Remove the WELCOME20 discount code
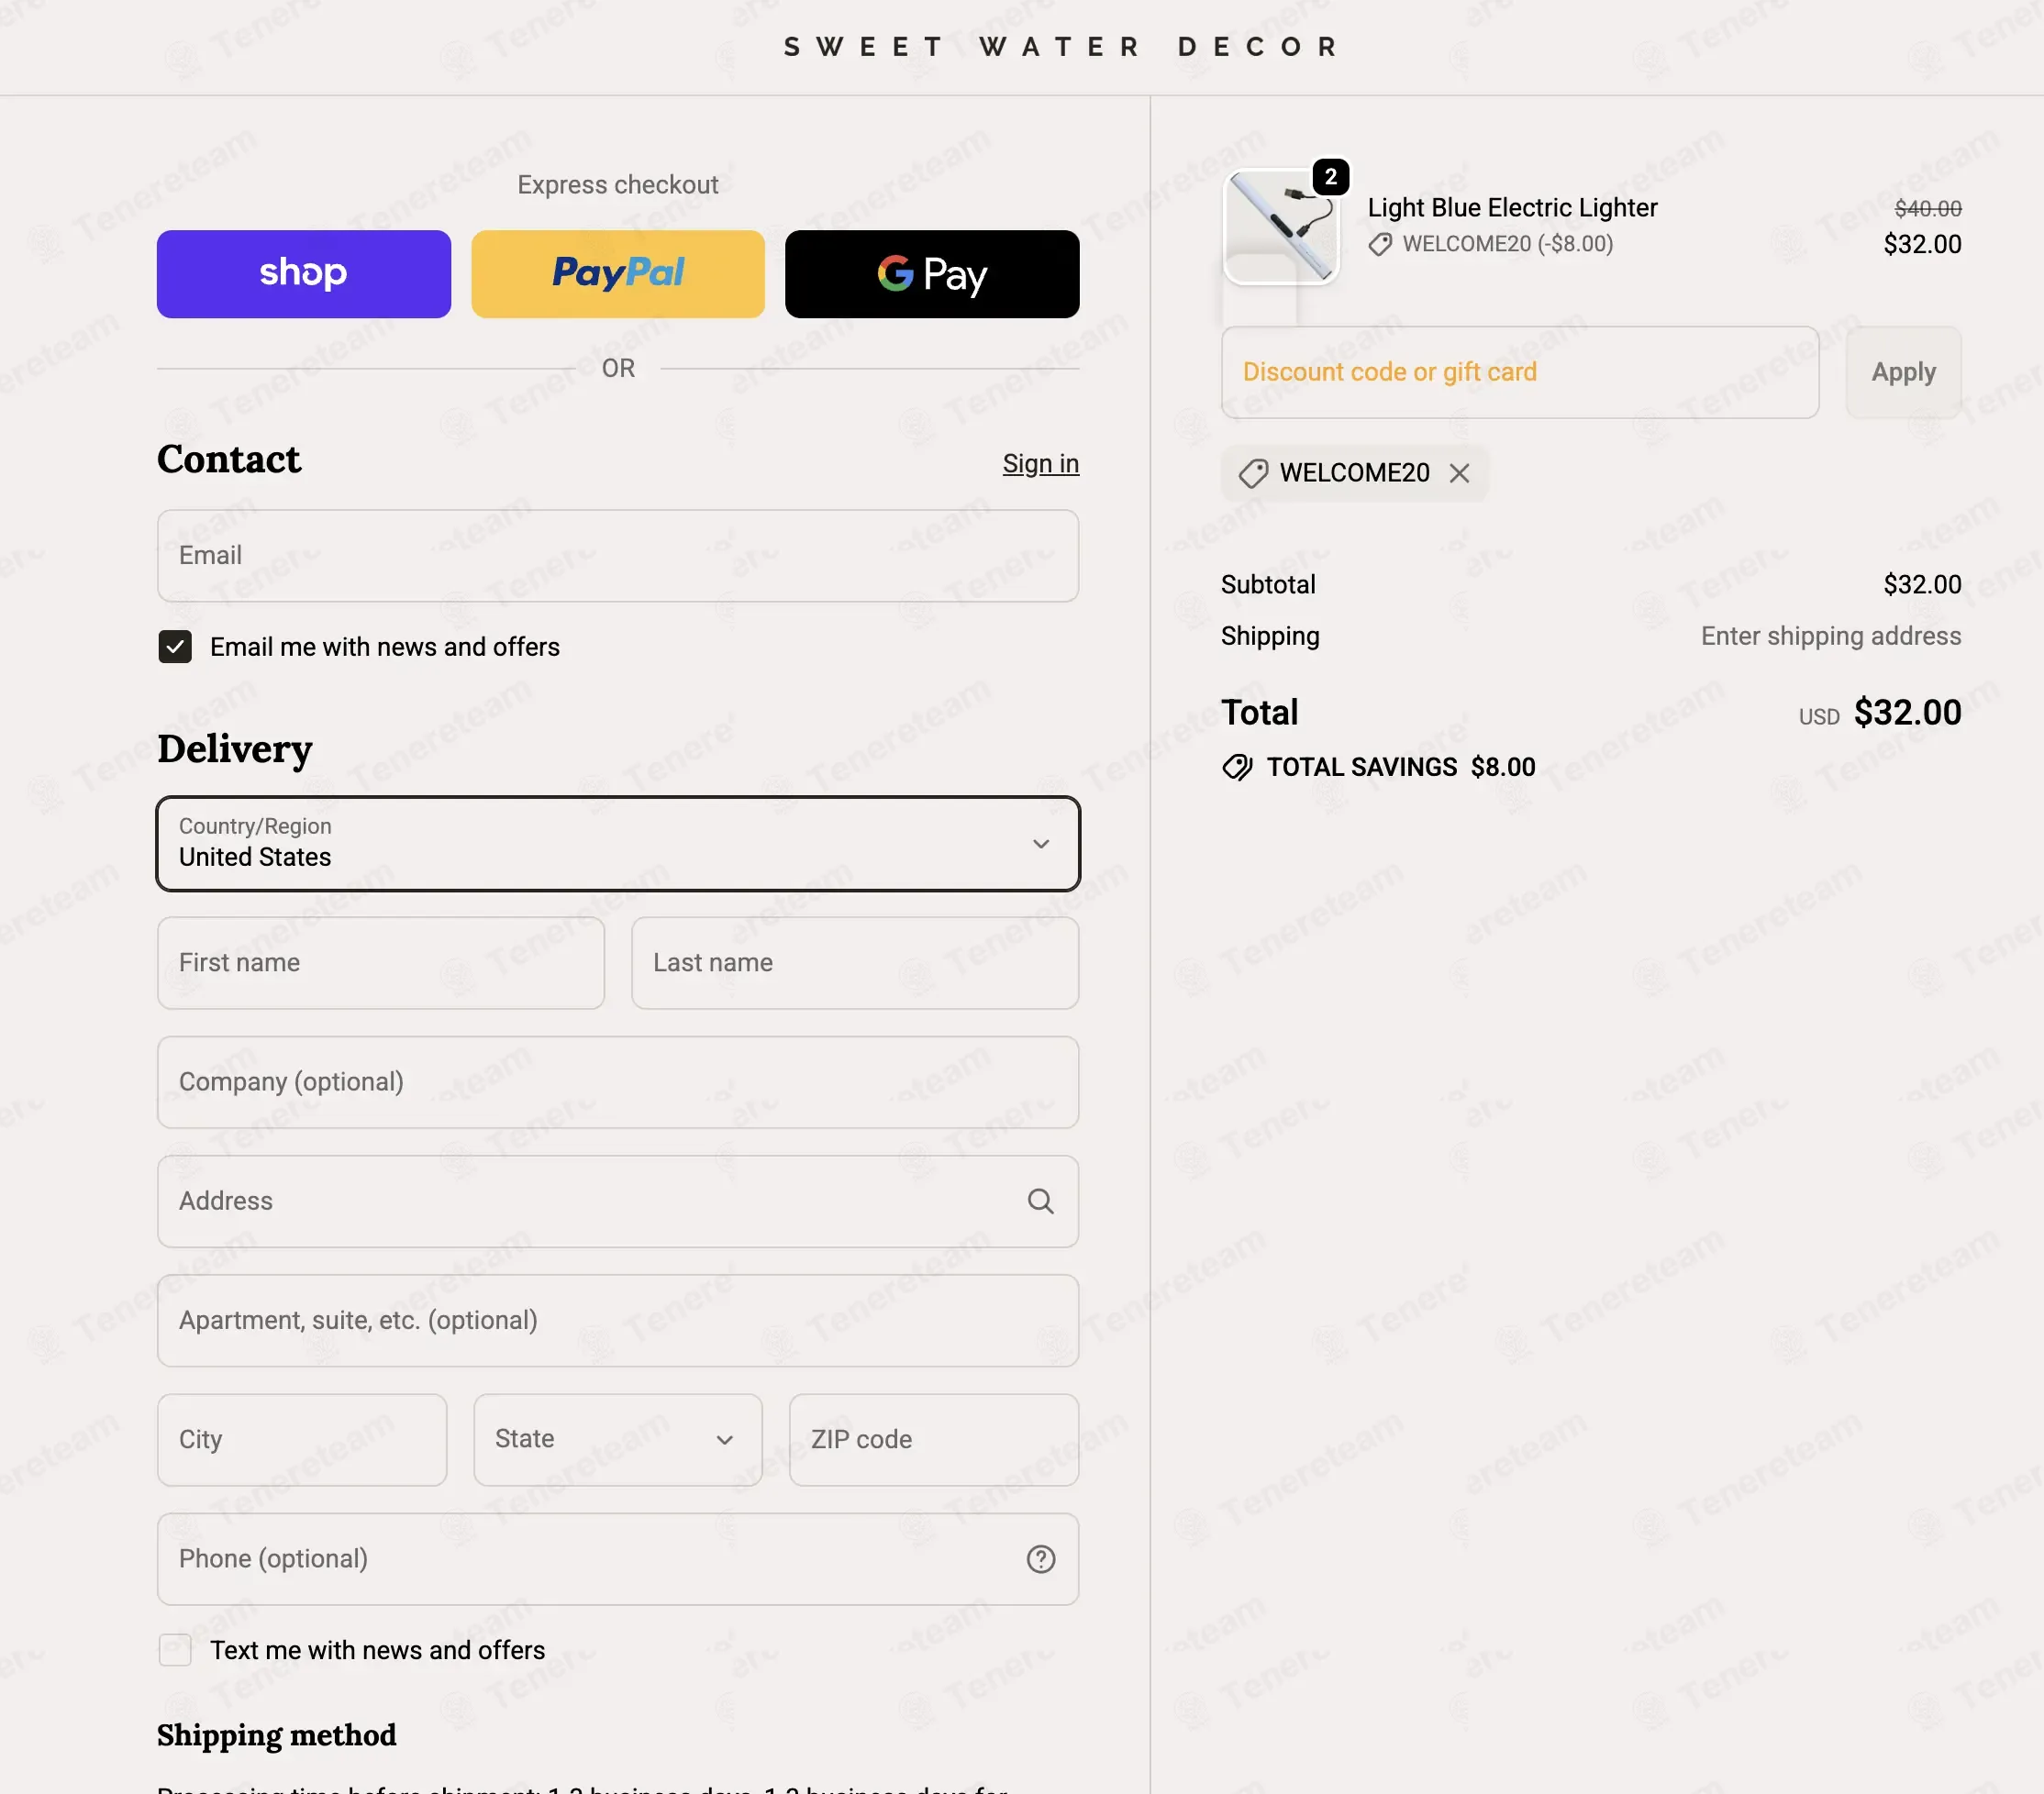This screenshot has height=1794, width=2044. pos(1459,473)
